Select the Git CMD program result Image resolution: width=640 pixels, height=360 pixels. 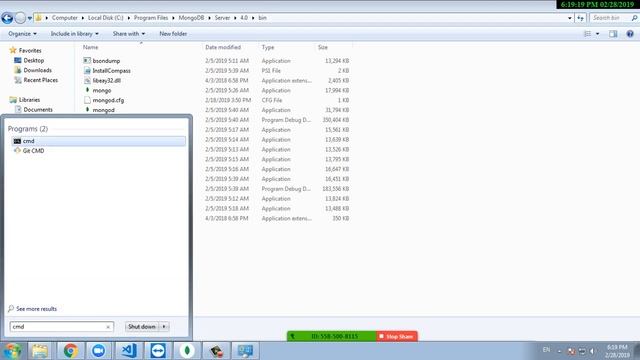98,151
